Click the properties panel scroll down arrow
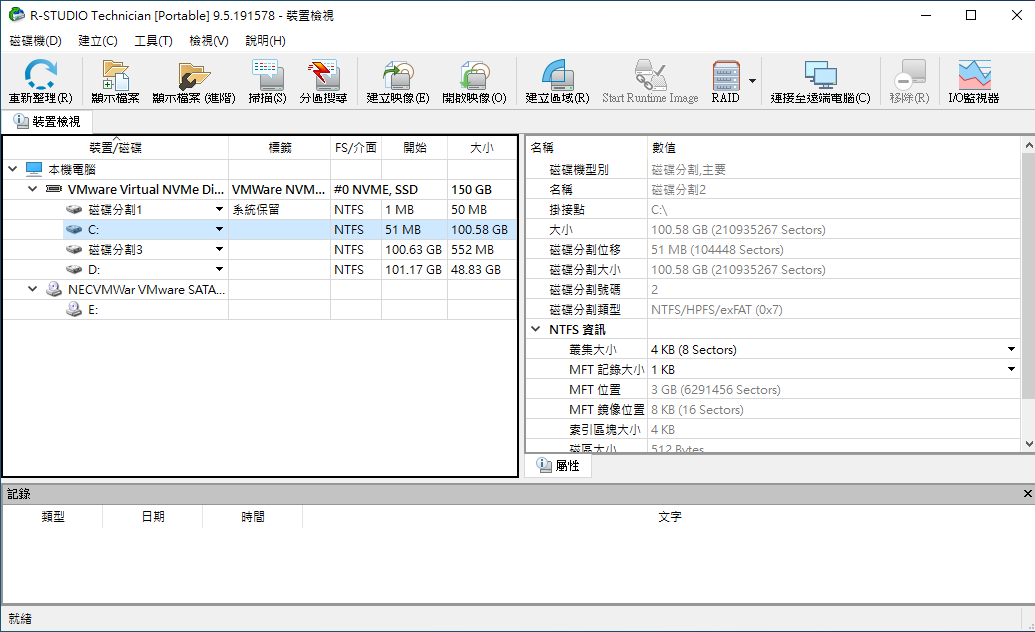This screenshot has width=1035, height=632. click(x=1028, y=444)
